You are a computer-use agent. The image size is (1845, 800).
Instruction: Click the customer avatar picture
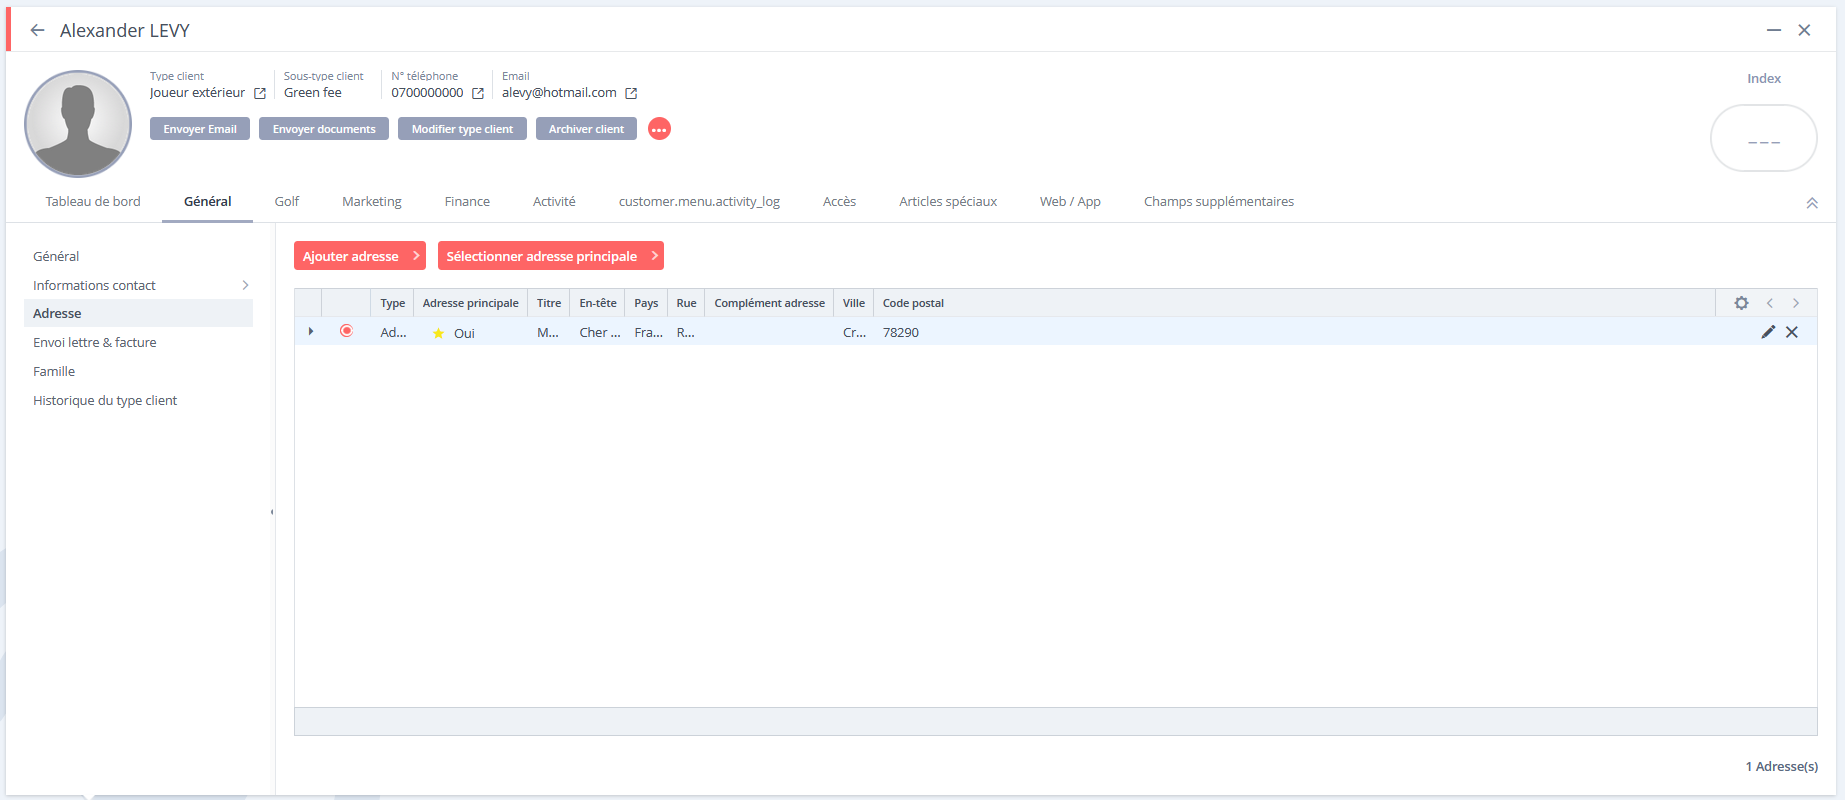tap(78, 124)
